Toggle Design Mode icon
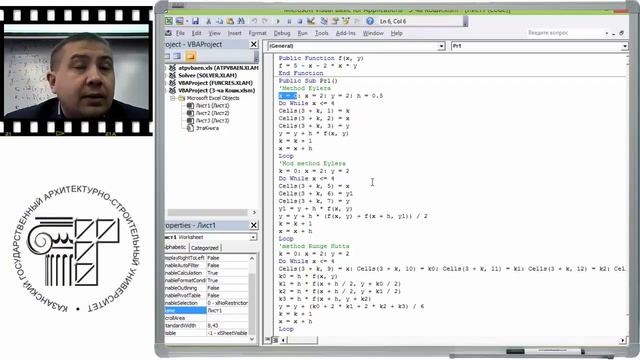Viewport: 640px width, 360px height. 311,21
